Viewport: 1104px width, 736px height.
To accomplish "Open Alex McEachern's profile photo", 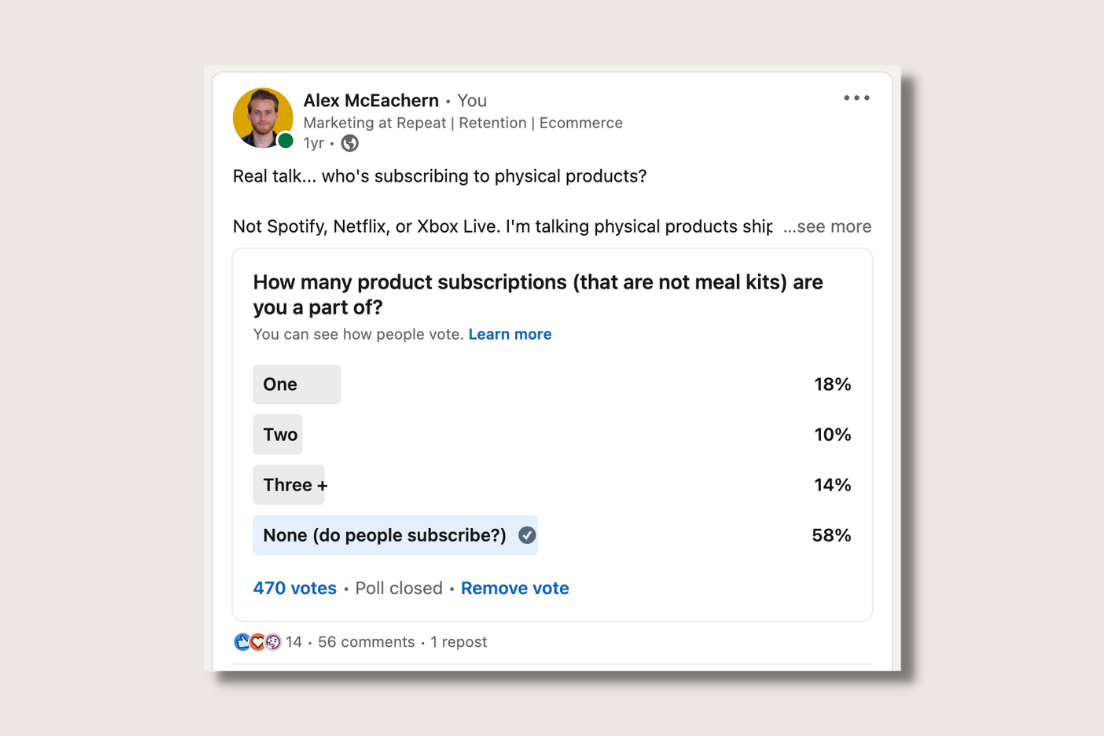I will coord(262,117).
